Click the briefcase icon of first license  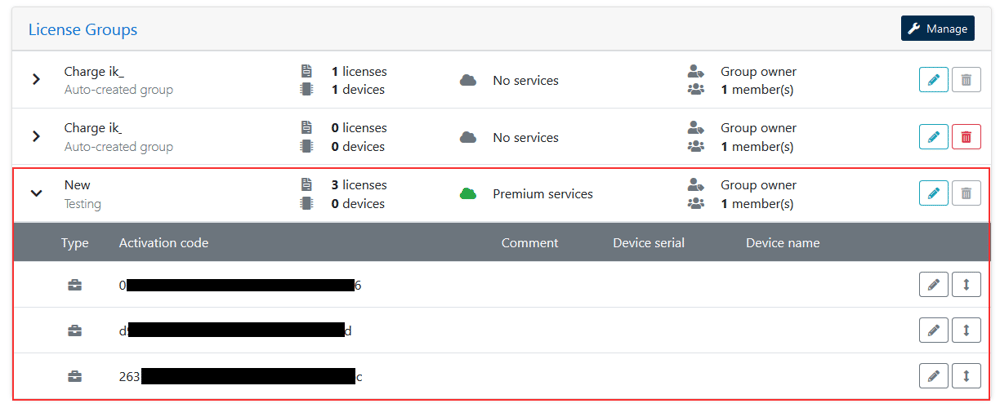tap(75, 285)
